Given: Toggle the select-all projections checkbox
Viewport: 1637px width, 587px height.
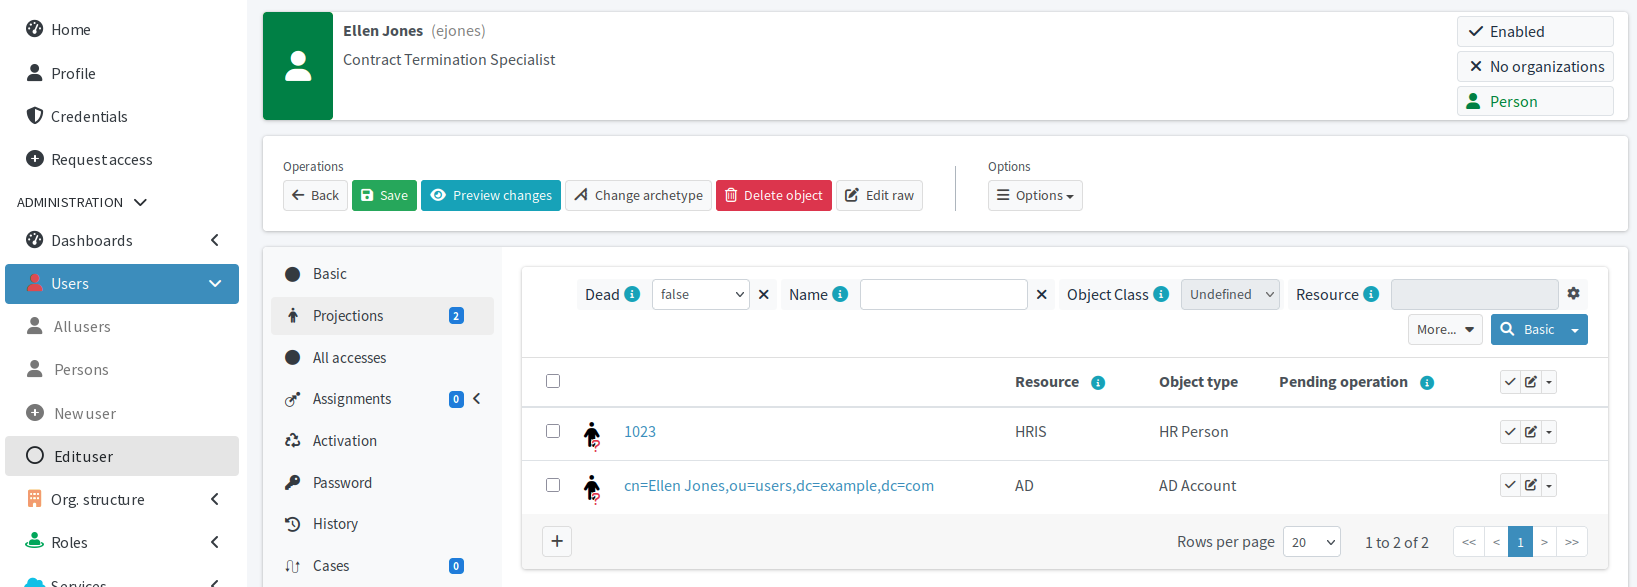Looking at the screenshot, I should point(553,381).
